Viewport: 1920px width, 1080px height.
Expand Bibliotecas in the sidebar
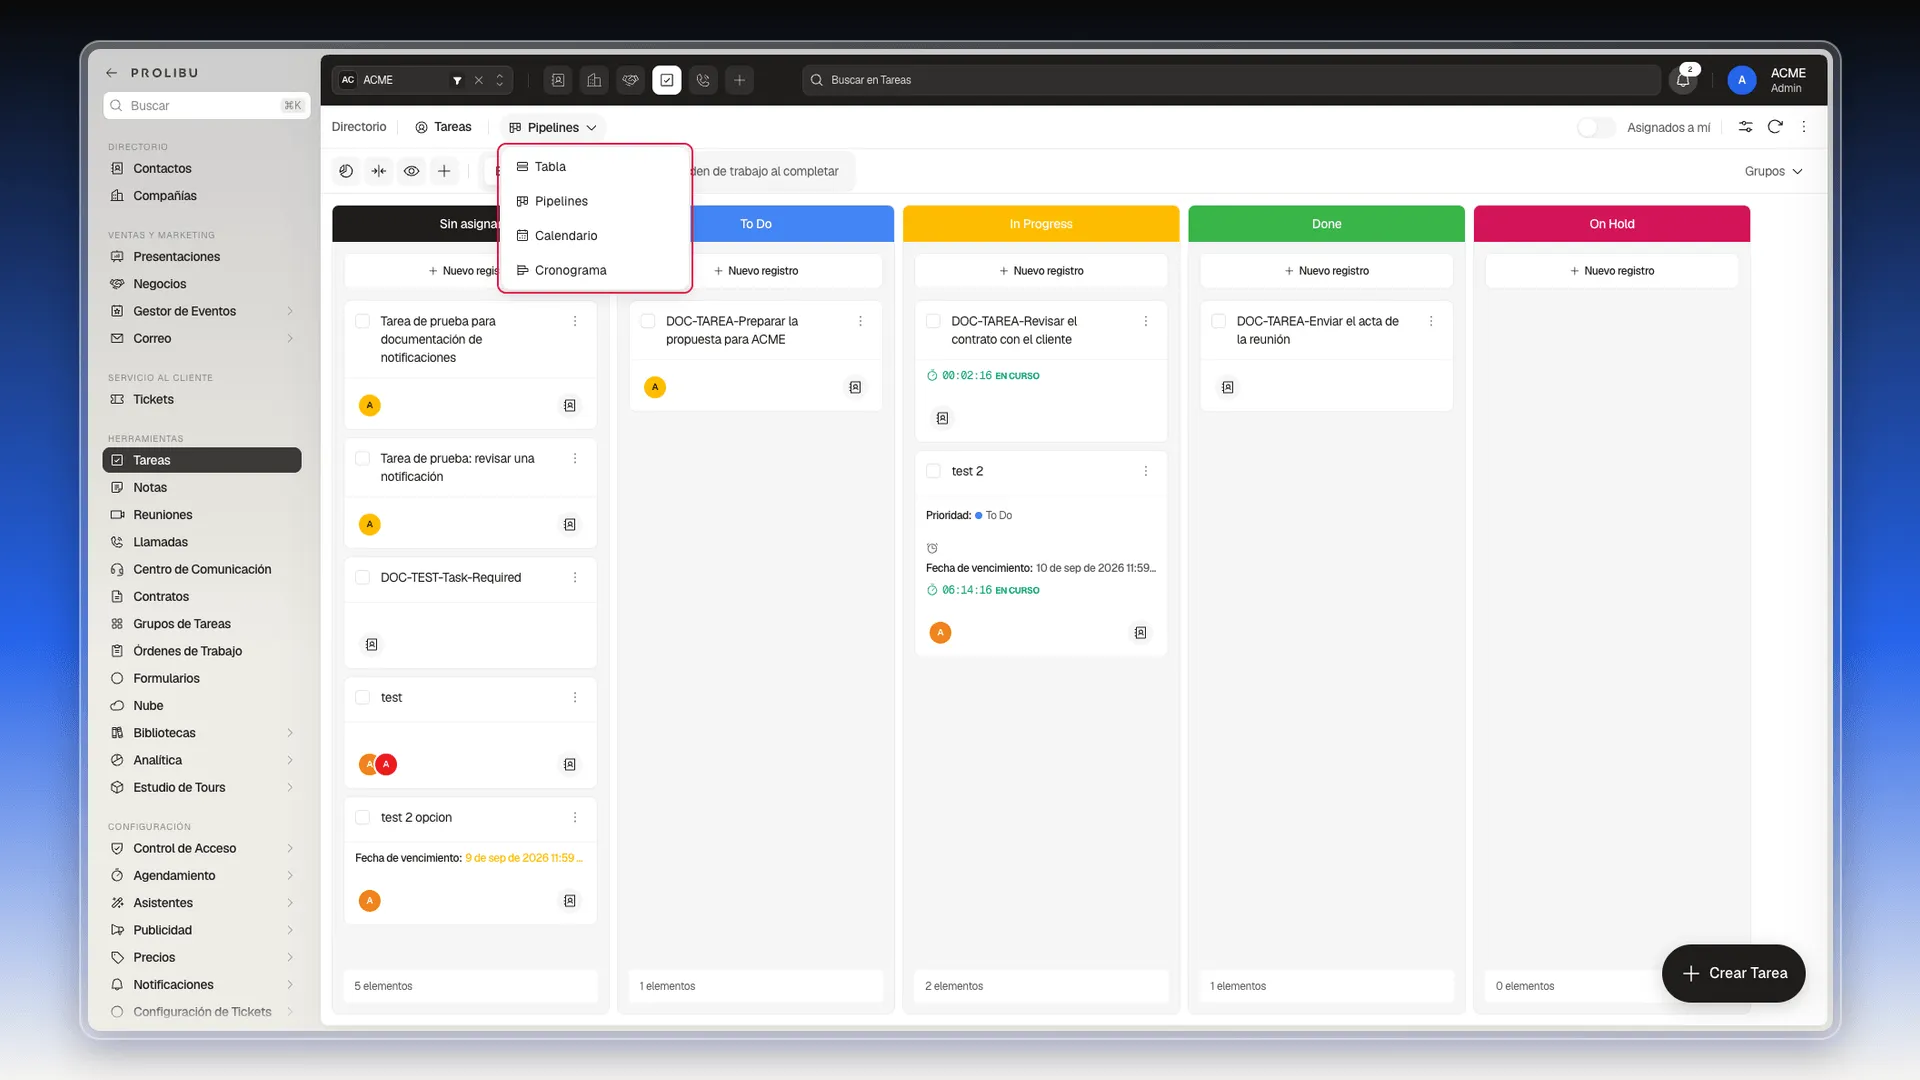(290, 733)
